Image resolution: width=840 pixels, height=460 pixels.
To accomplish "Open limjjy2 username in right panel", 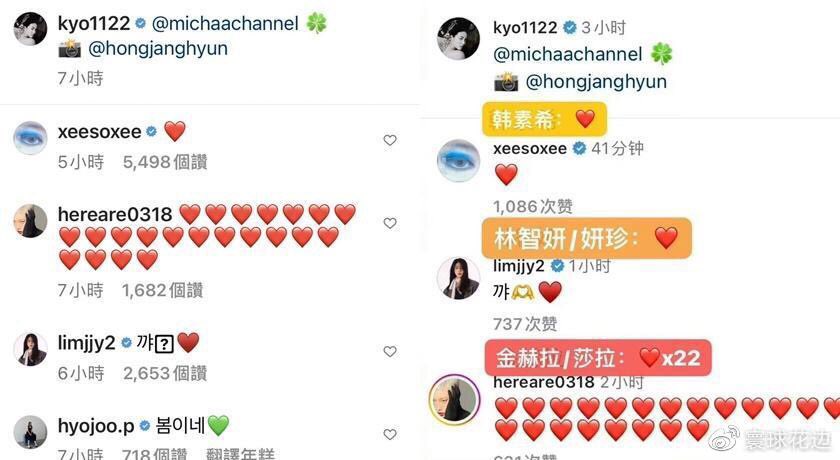I will tap(519, 266).
